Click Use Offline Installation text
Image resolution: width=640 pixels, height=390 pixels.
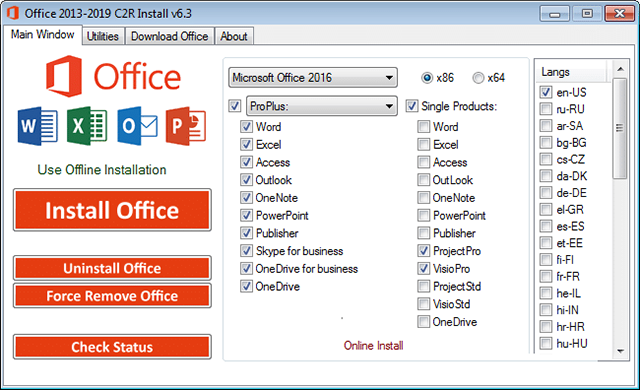tap(102, 170)
